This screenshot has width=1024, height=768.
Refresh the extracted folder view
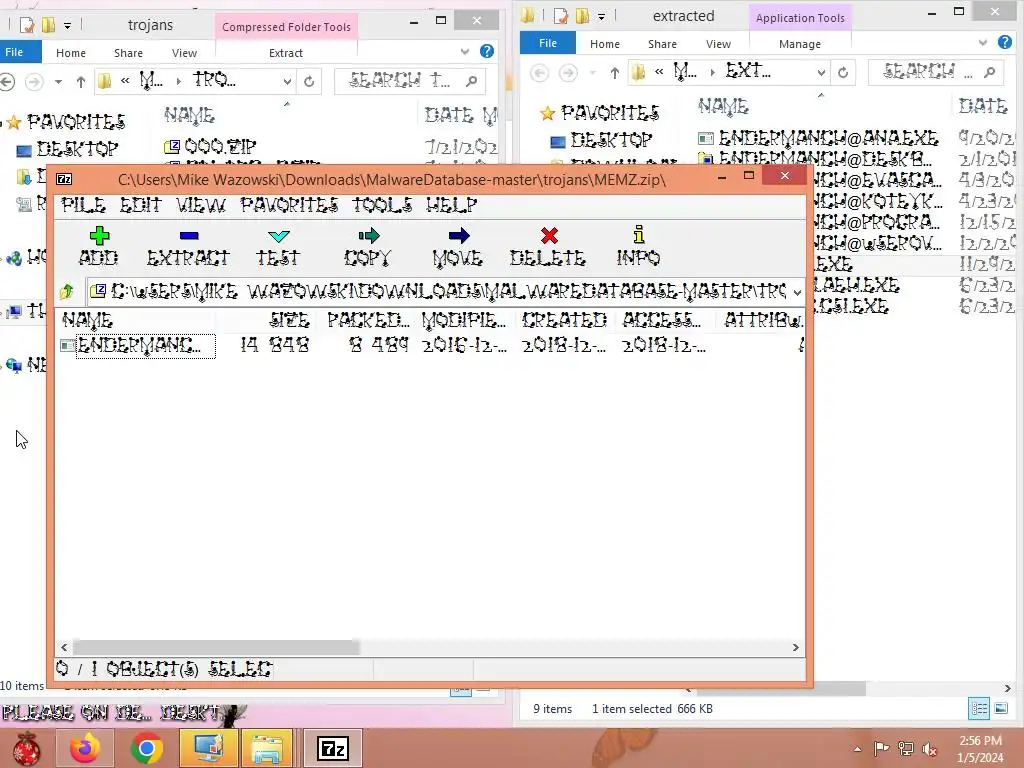point(843,72)
